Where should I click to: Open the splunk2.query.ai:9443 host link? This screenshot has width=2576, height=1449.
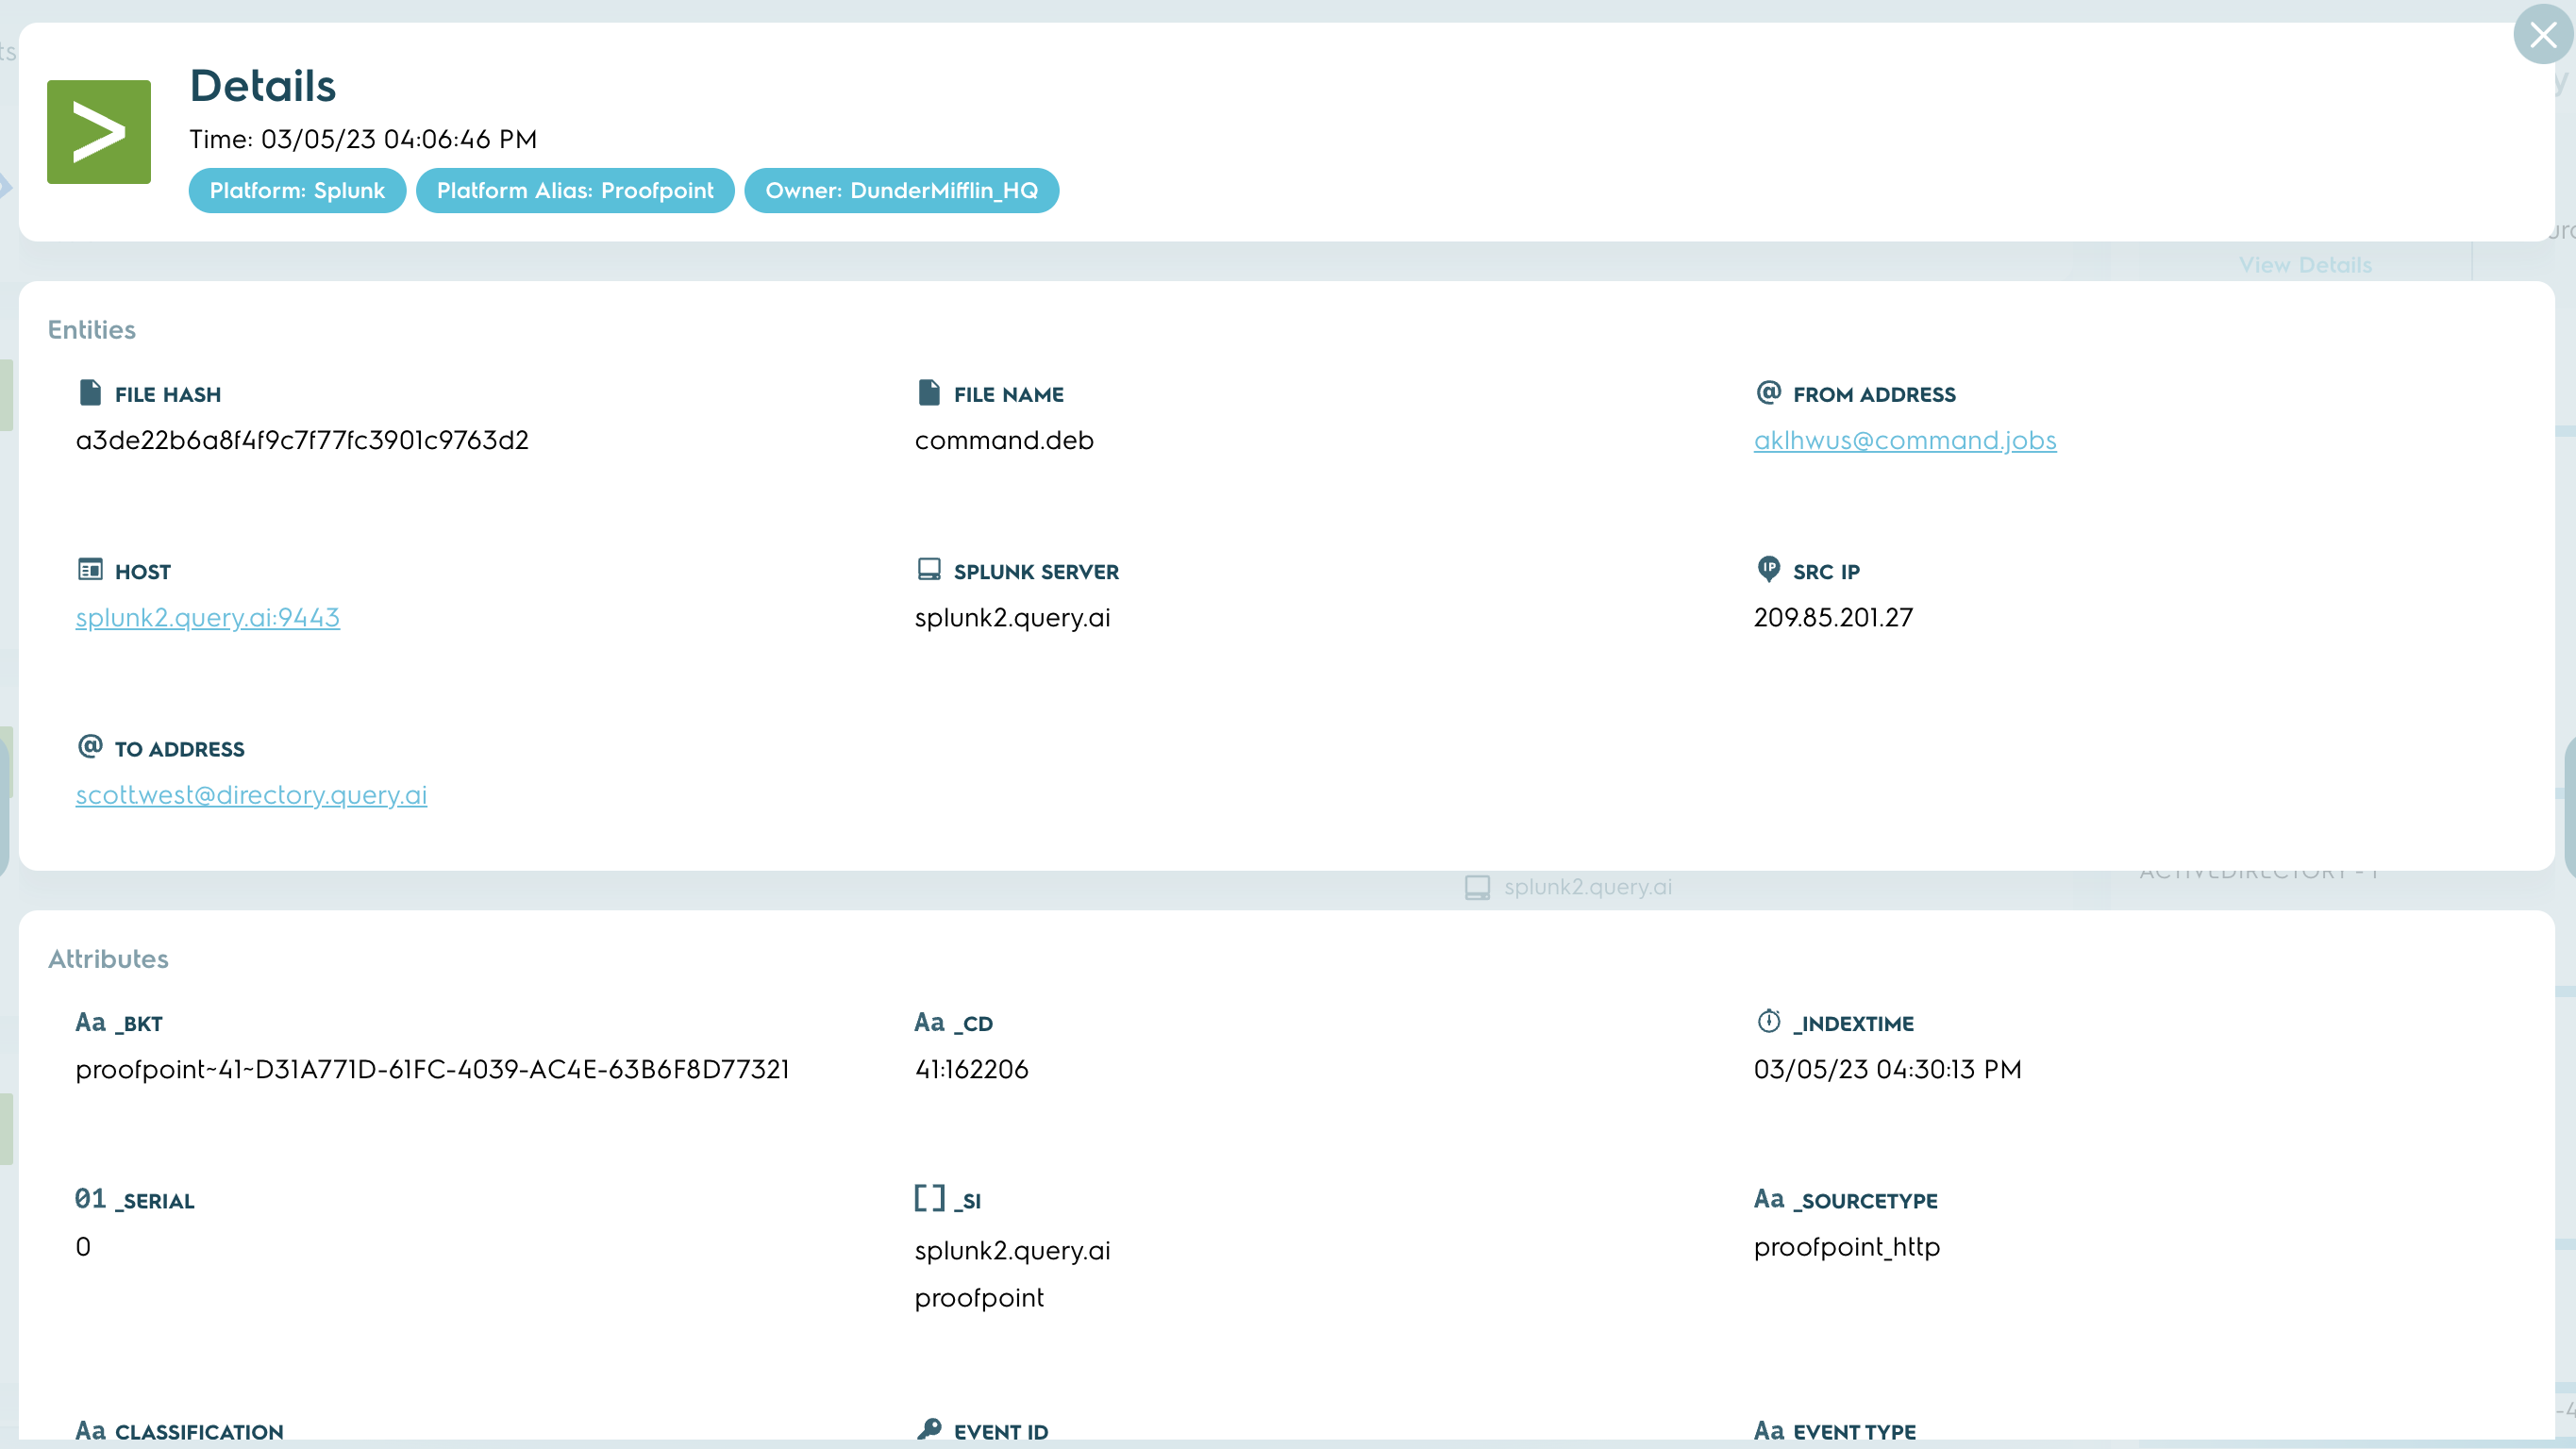tap(207, 617)
